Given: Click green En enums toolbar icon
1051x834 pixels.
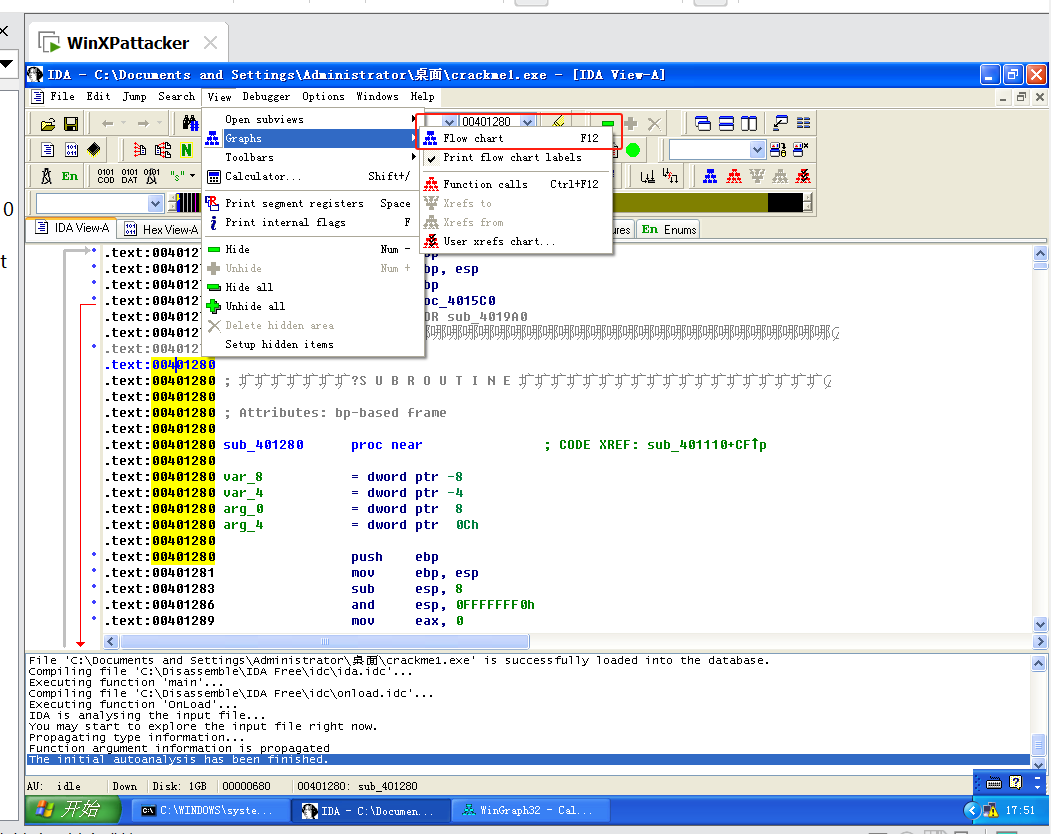Looking at the screenshot, I should click(x=70, y=176).
